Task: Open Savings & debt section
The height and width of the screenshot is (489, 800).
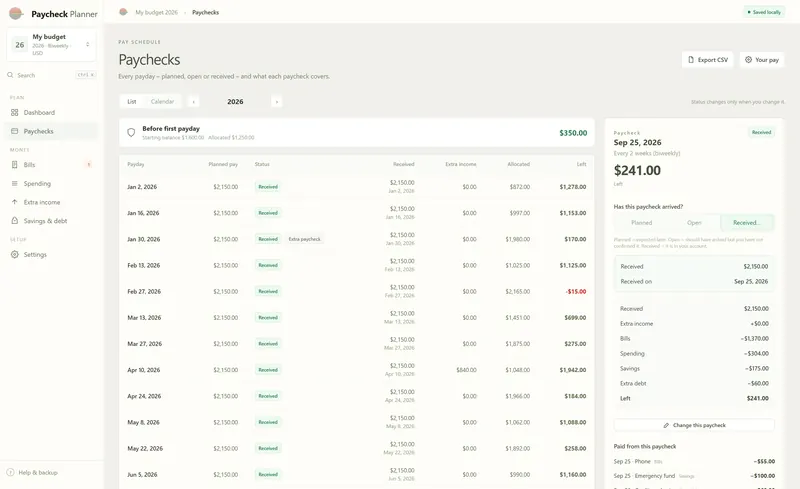Action: (x=51, y=221)
